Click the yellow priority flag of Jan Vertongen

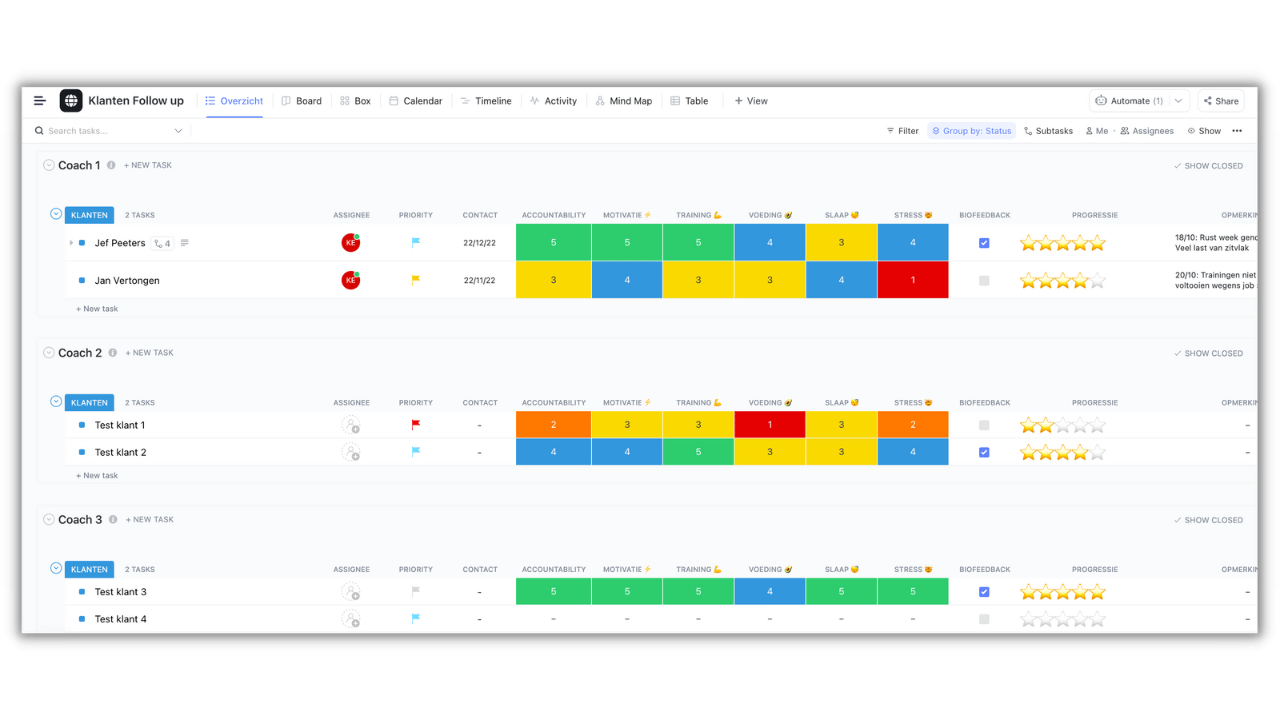point(416,281)
